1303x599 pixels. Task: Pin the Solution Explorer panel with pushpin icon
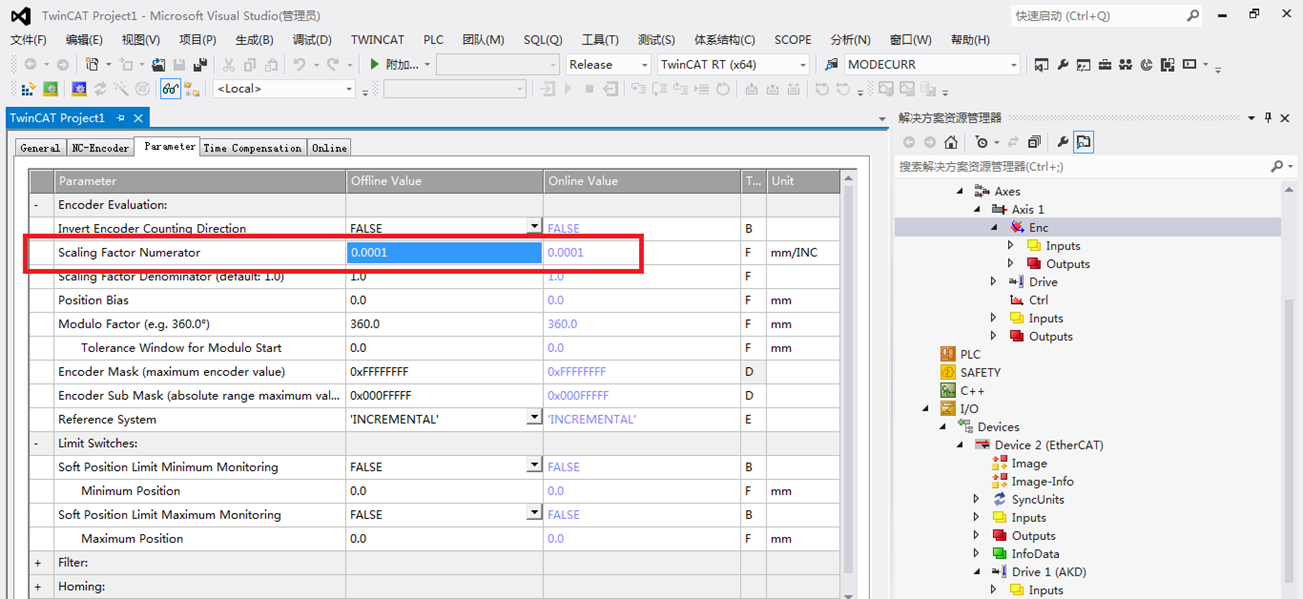[1268, 118]
